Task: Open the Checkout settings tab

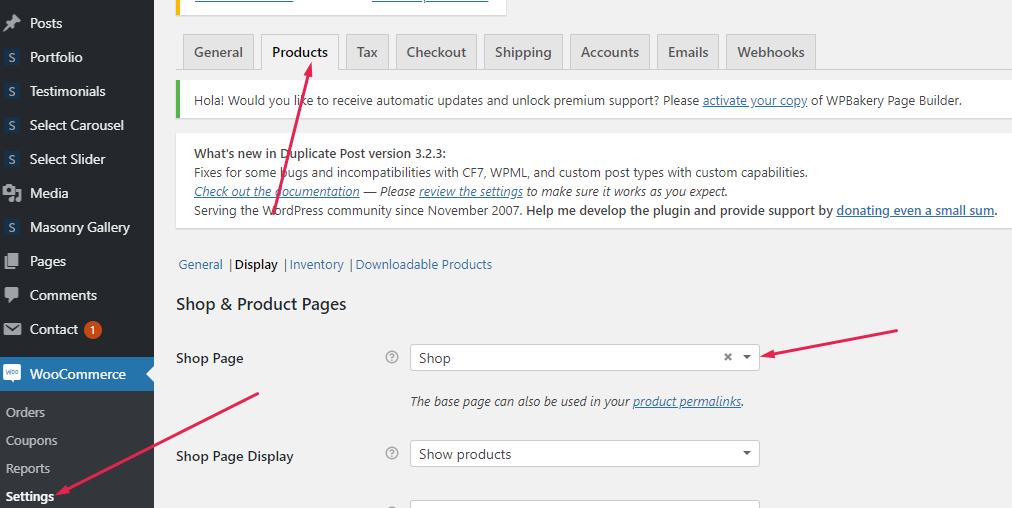Action: coord(436,52)
